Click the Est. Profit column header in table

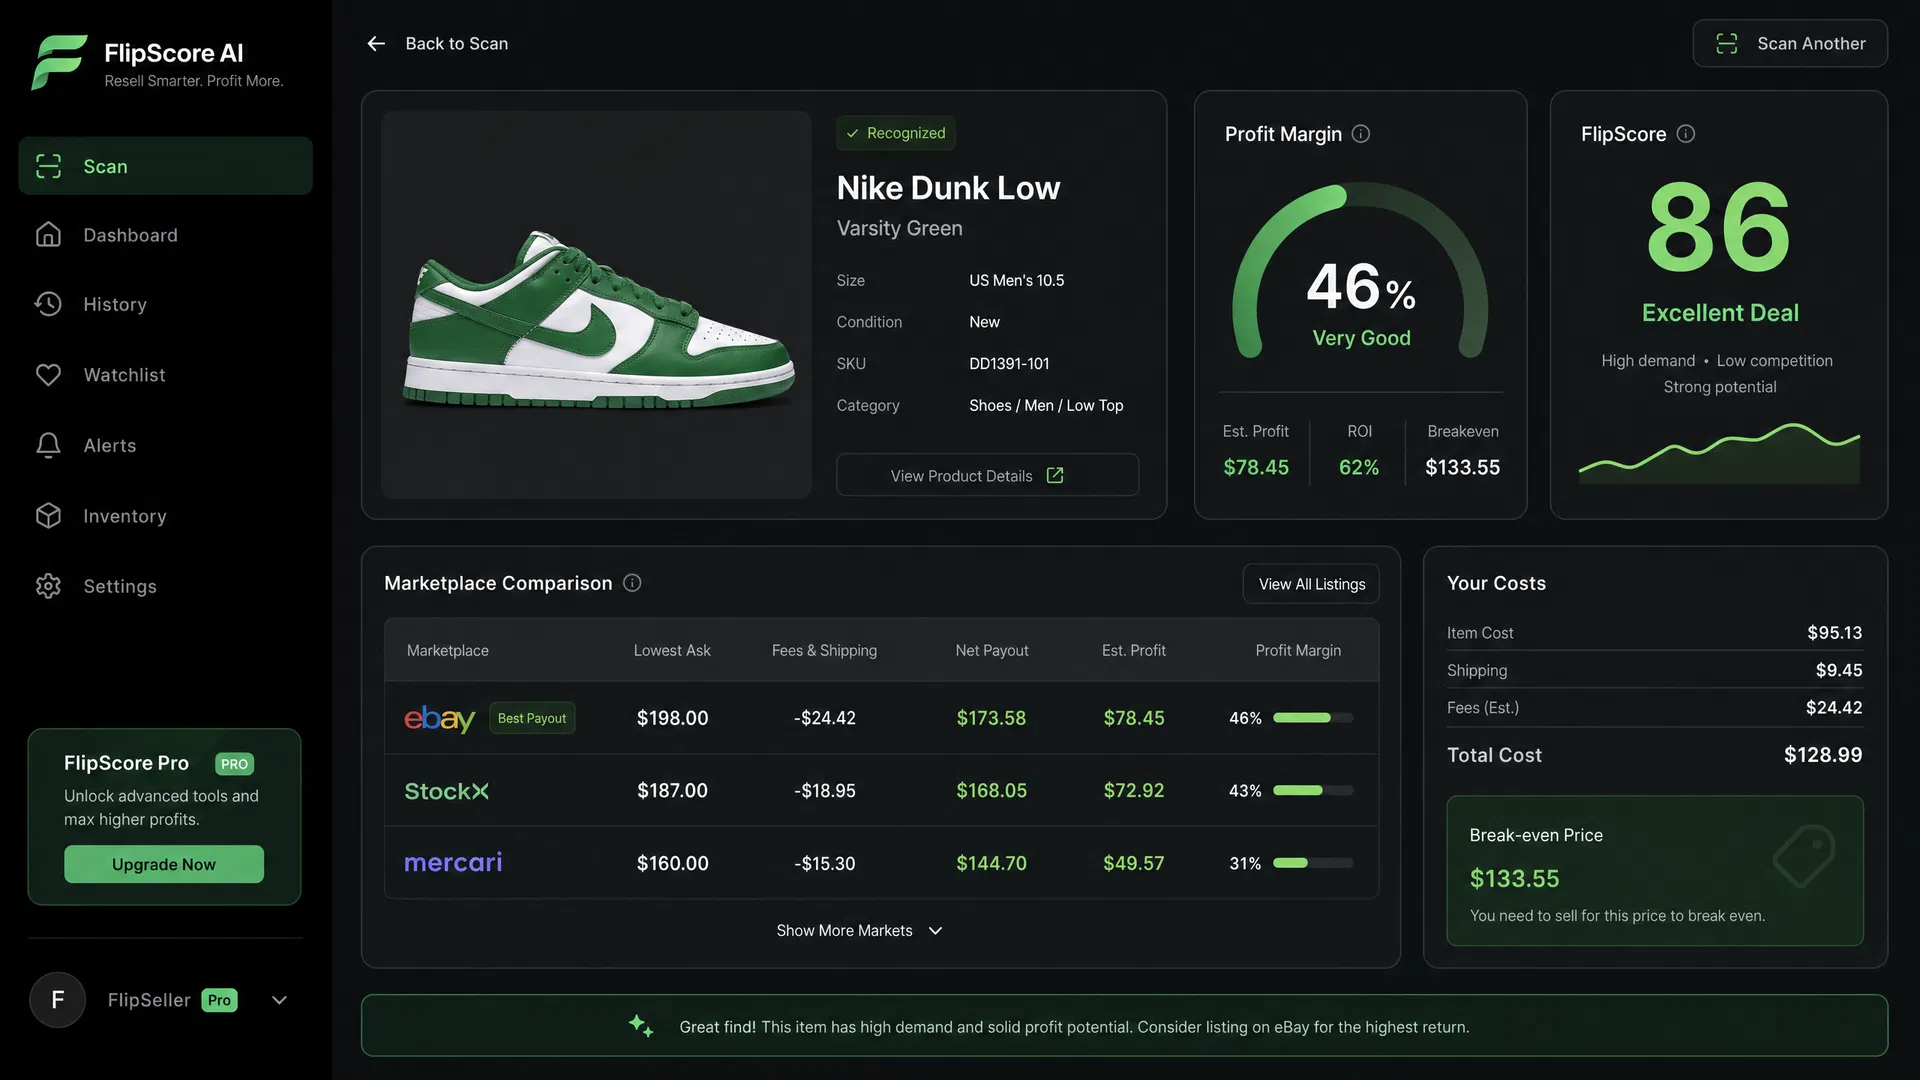1134,650
